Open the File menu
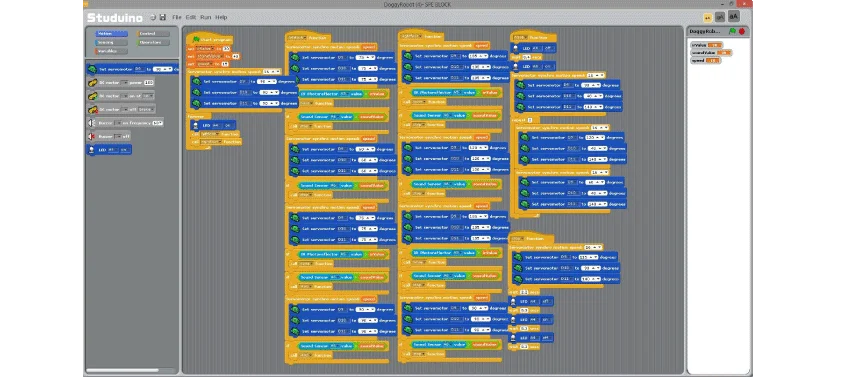This screenshot has width=848, height=377. click(177, 17)
